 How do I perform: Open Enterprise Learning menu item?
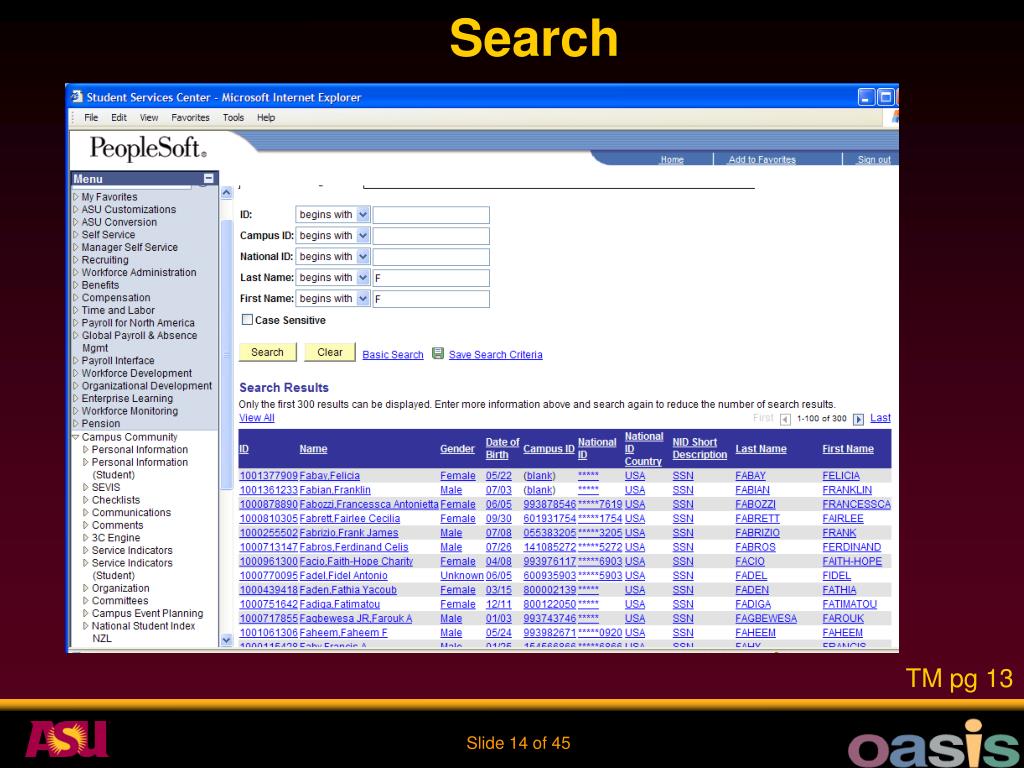tap(127, 398)
